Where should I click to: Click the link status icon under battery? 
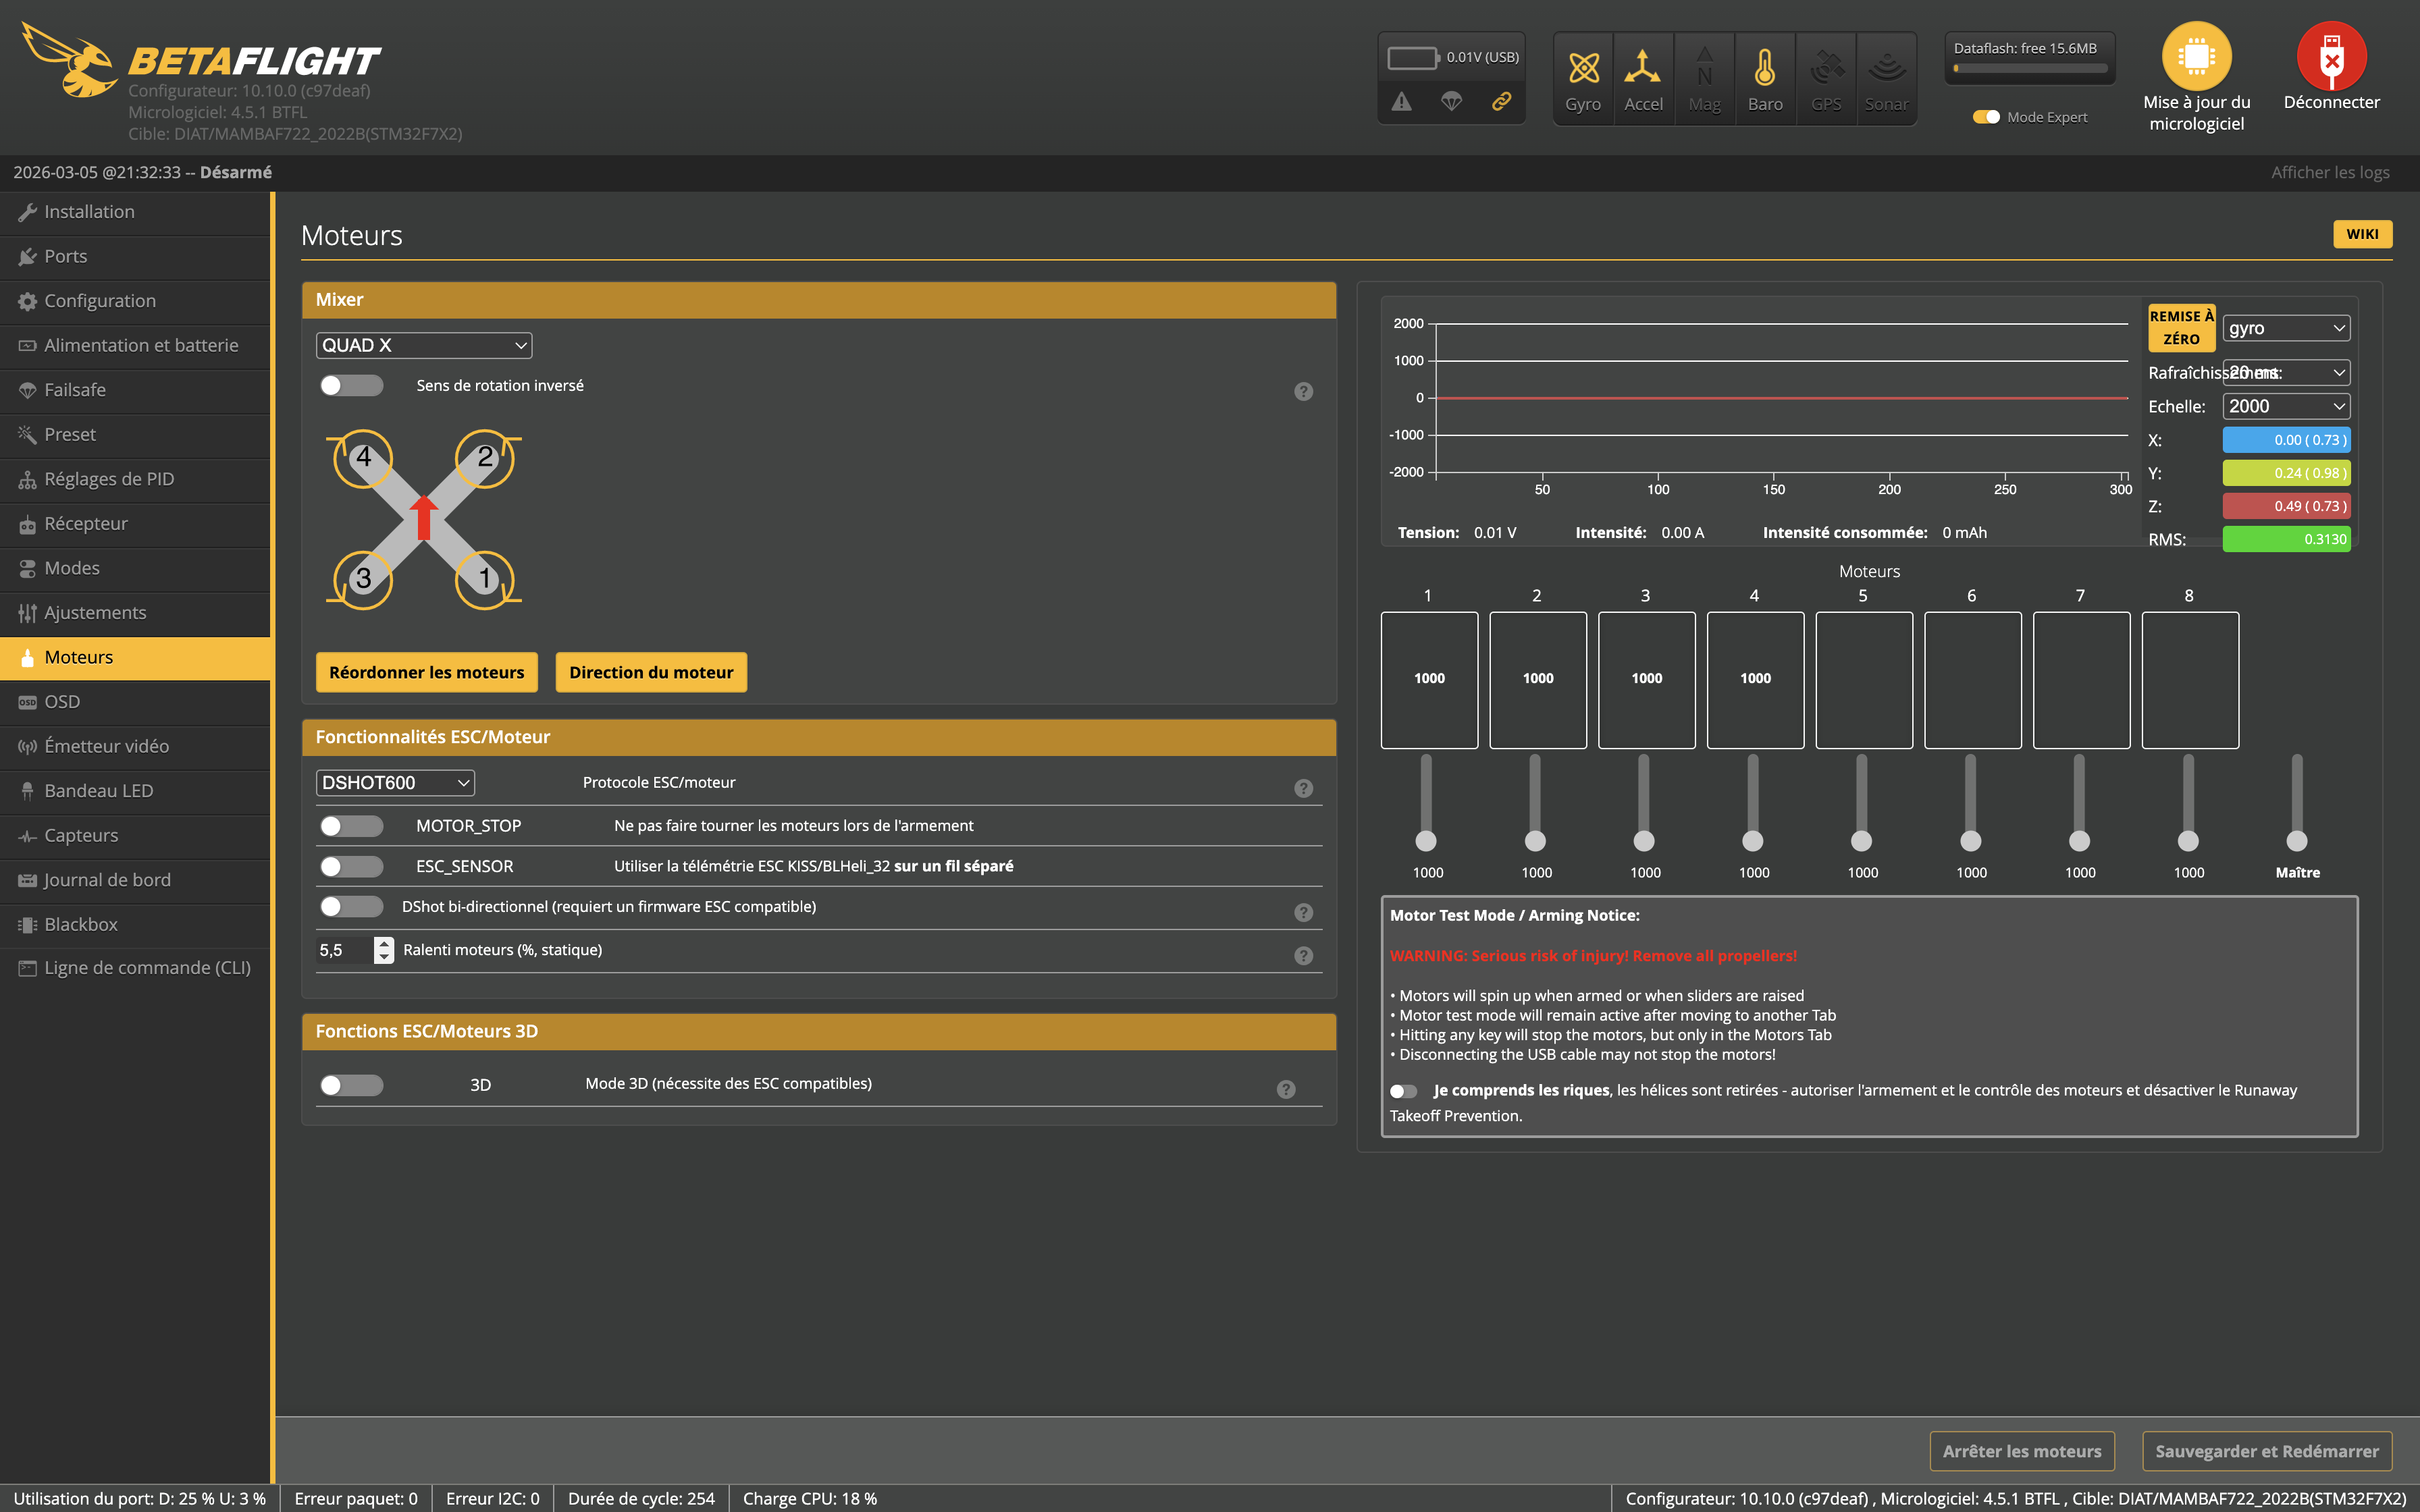1501,101
